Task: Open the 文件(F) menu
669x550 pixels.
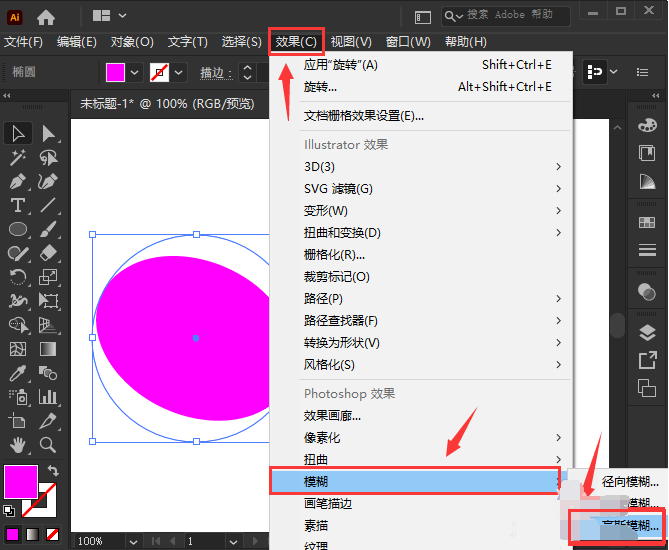Action: pos(23,42)
